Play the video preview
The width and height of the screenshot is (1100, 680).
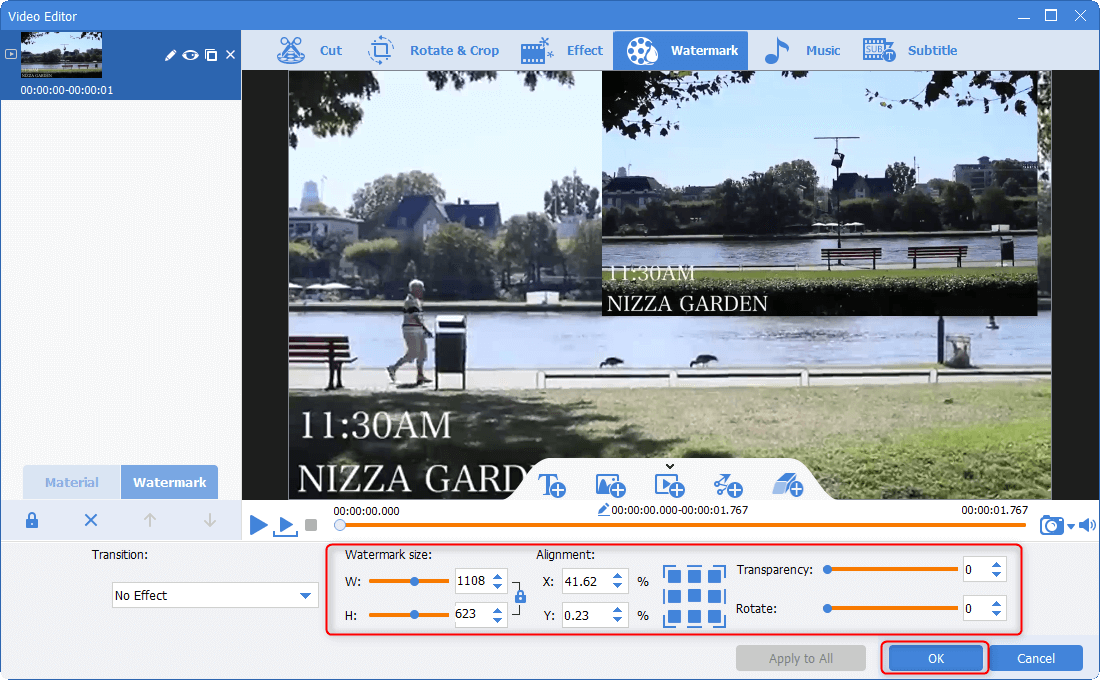coord(258,525)
